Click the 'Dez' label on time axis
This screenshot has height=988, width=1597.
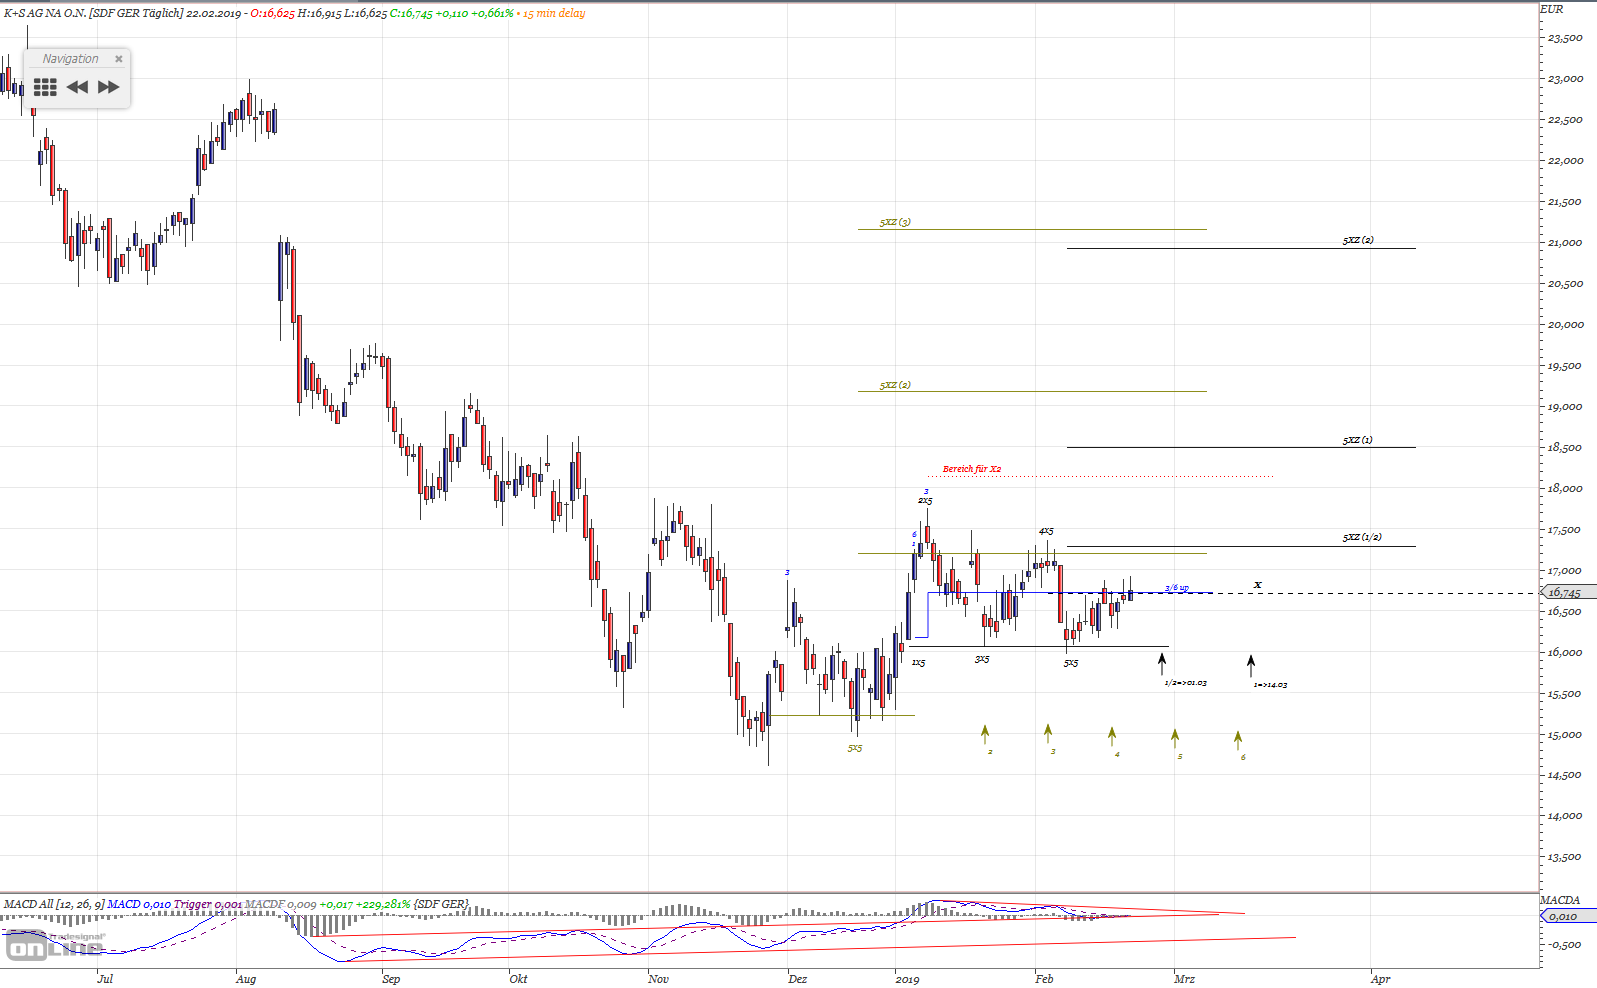click(797, 979)
